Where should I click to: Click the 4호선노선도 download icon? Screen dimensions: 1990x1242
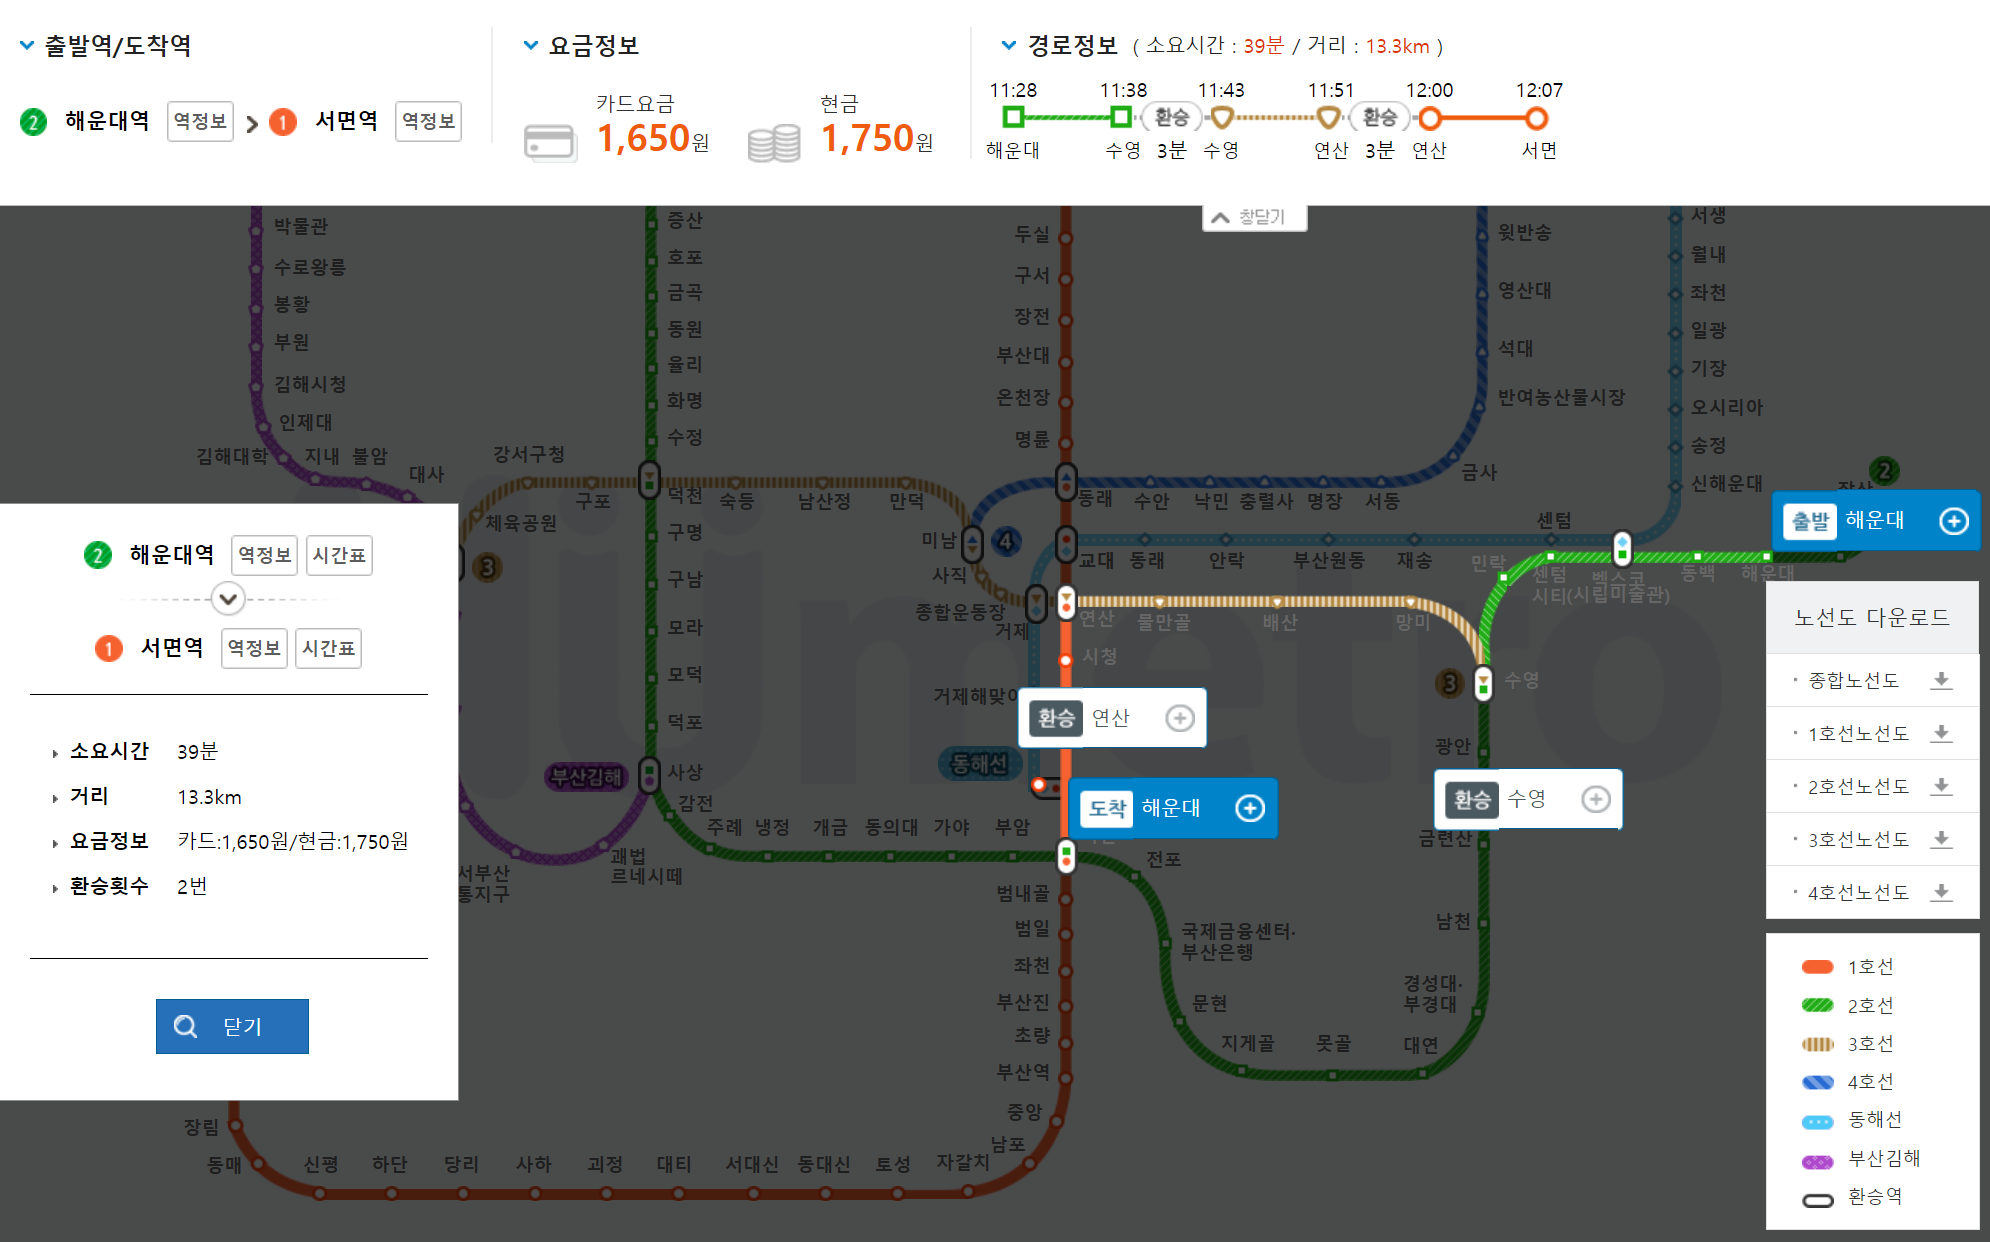[1940, 893]
